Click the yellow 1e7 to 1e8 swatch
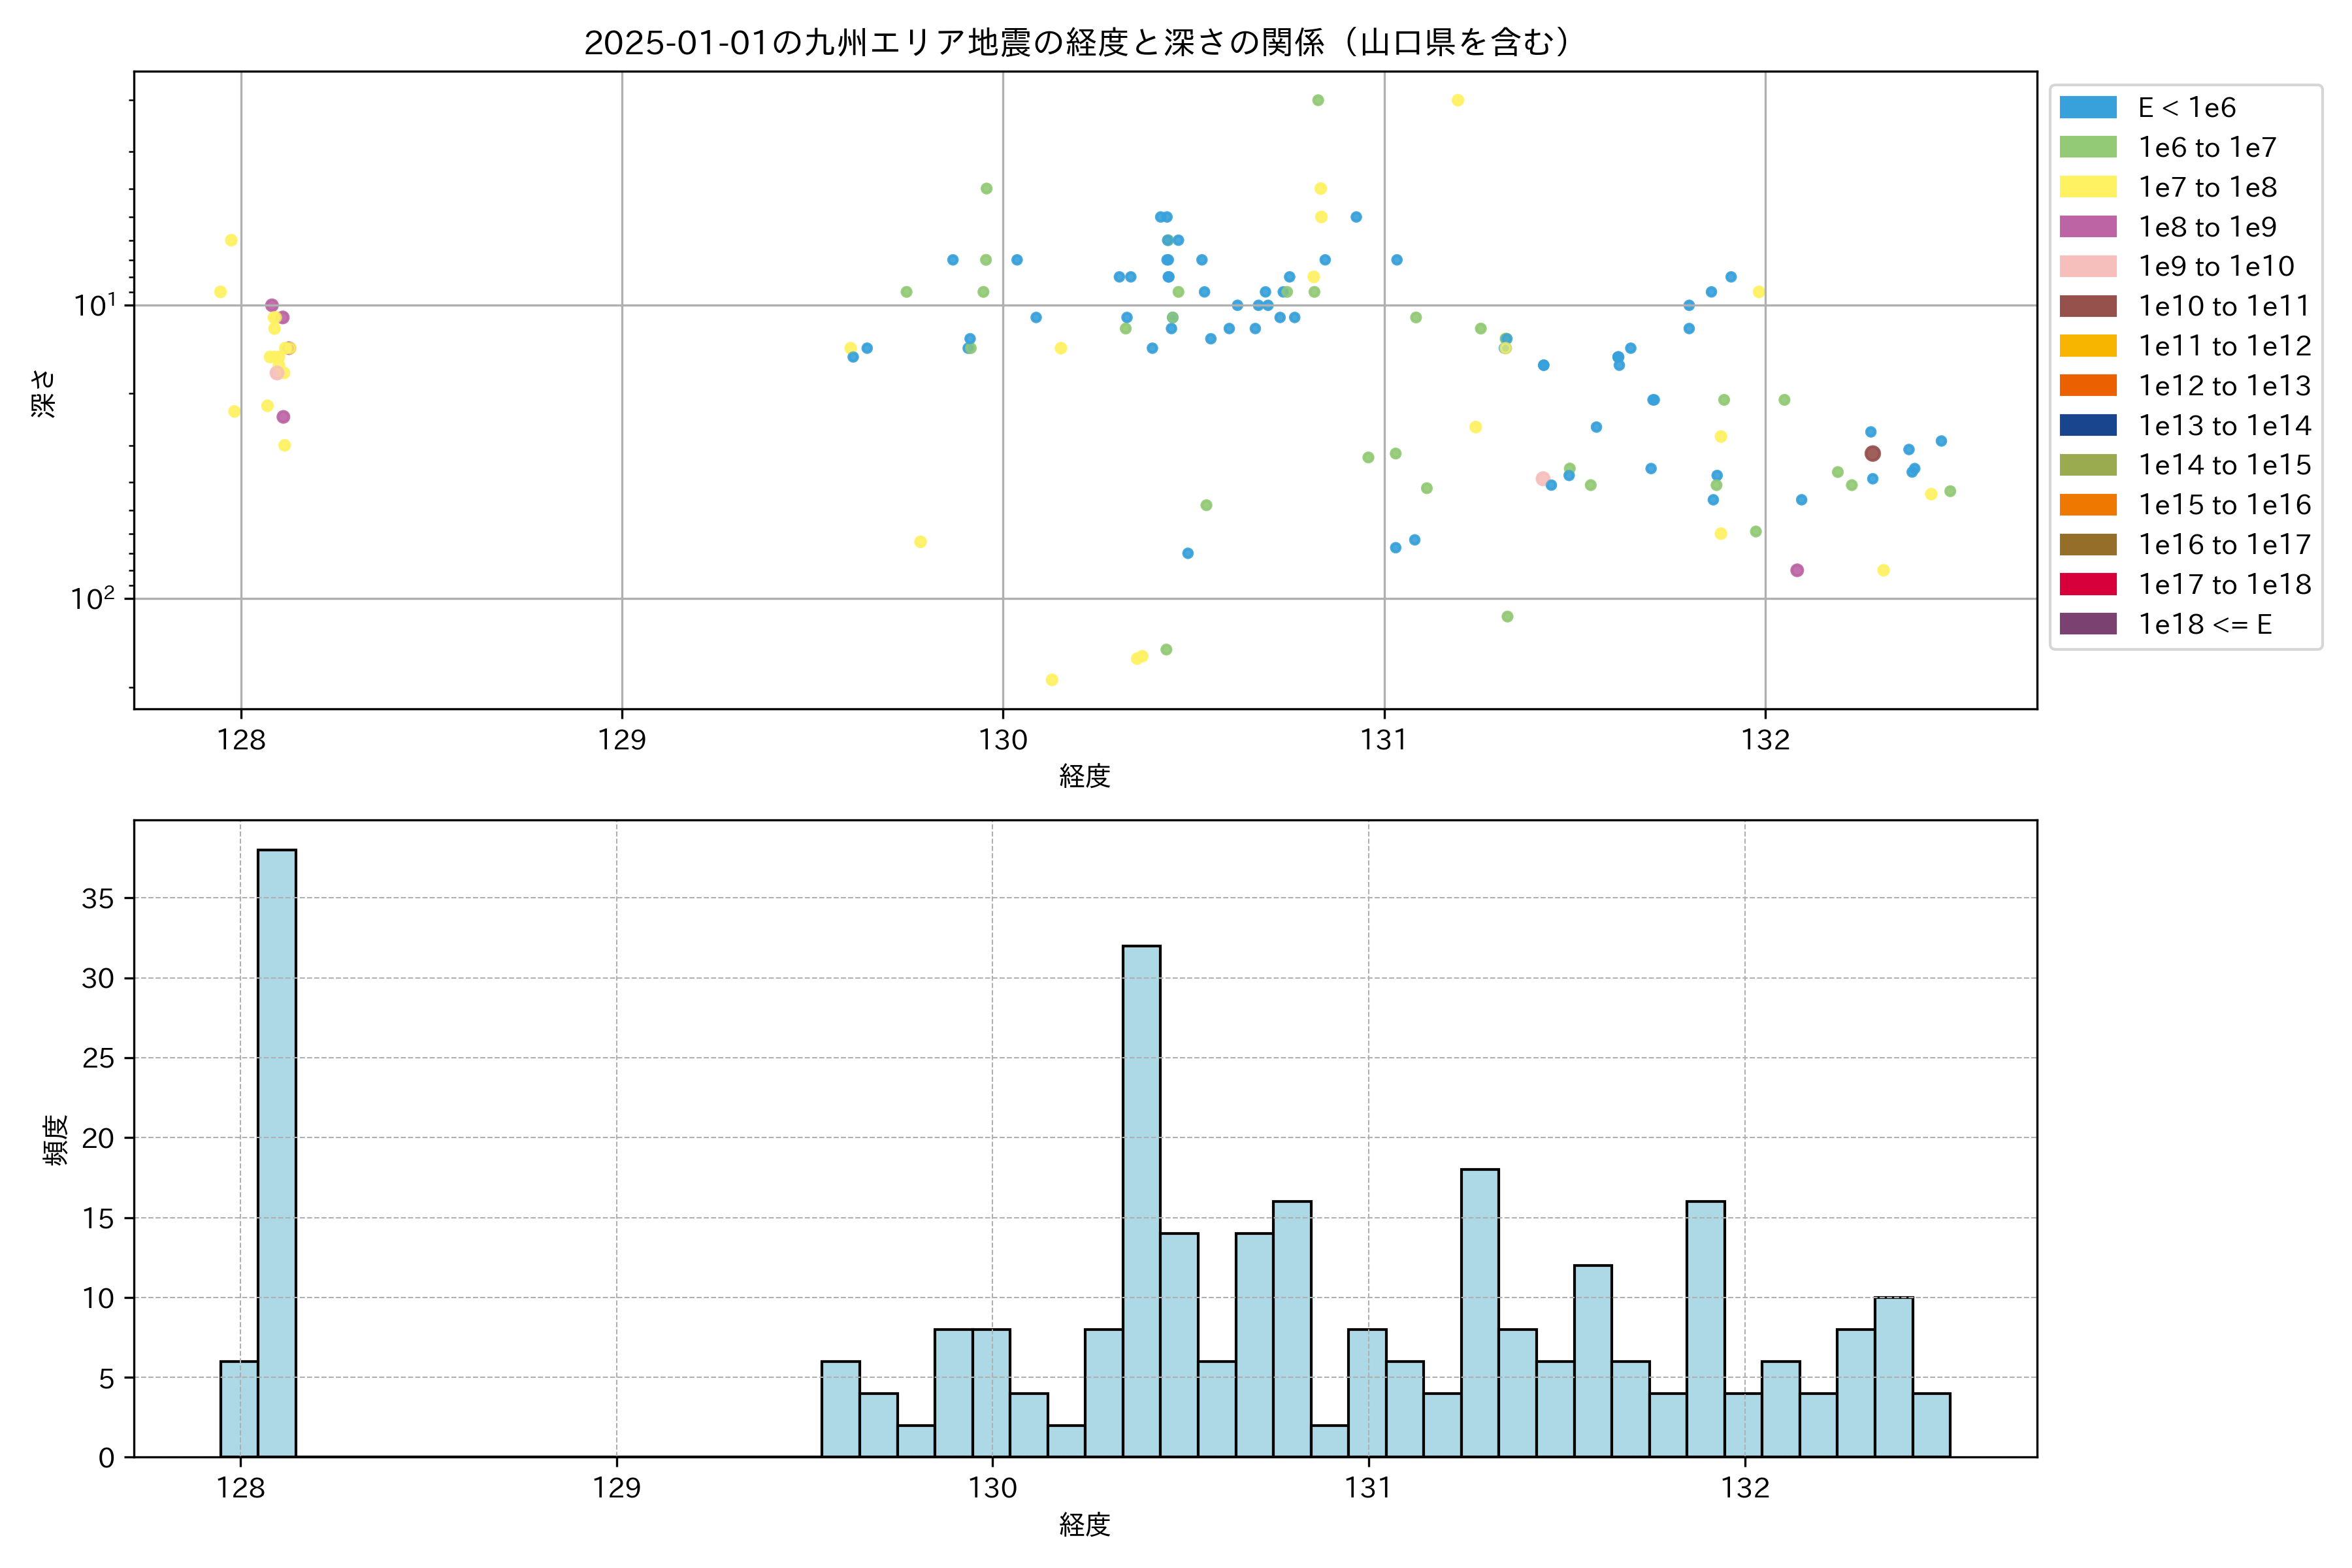 (2087, 187)
